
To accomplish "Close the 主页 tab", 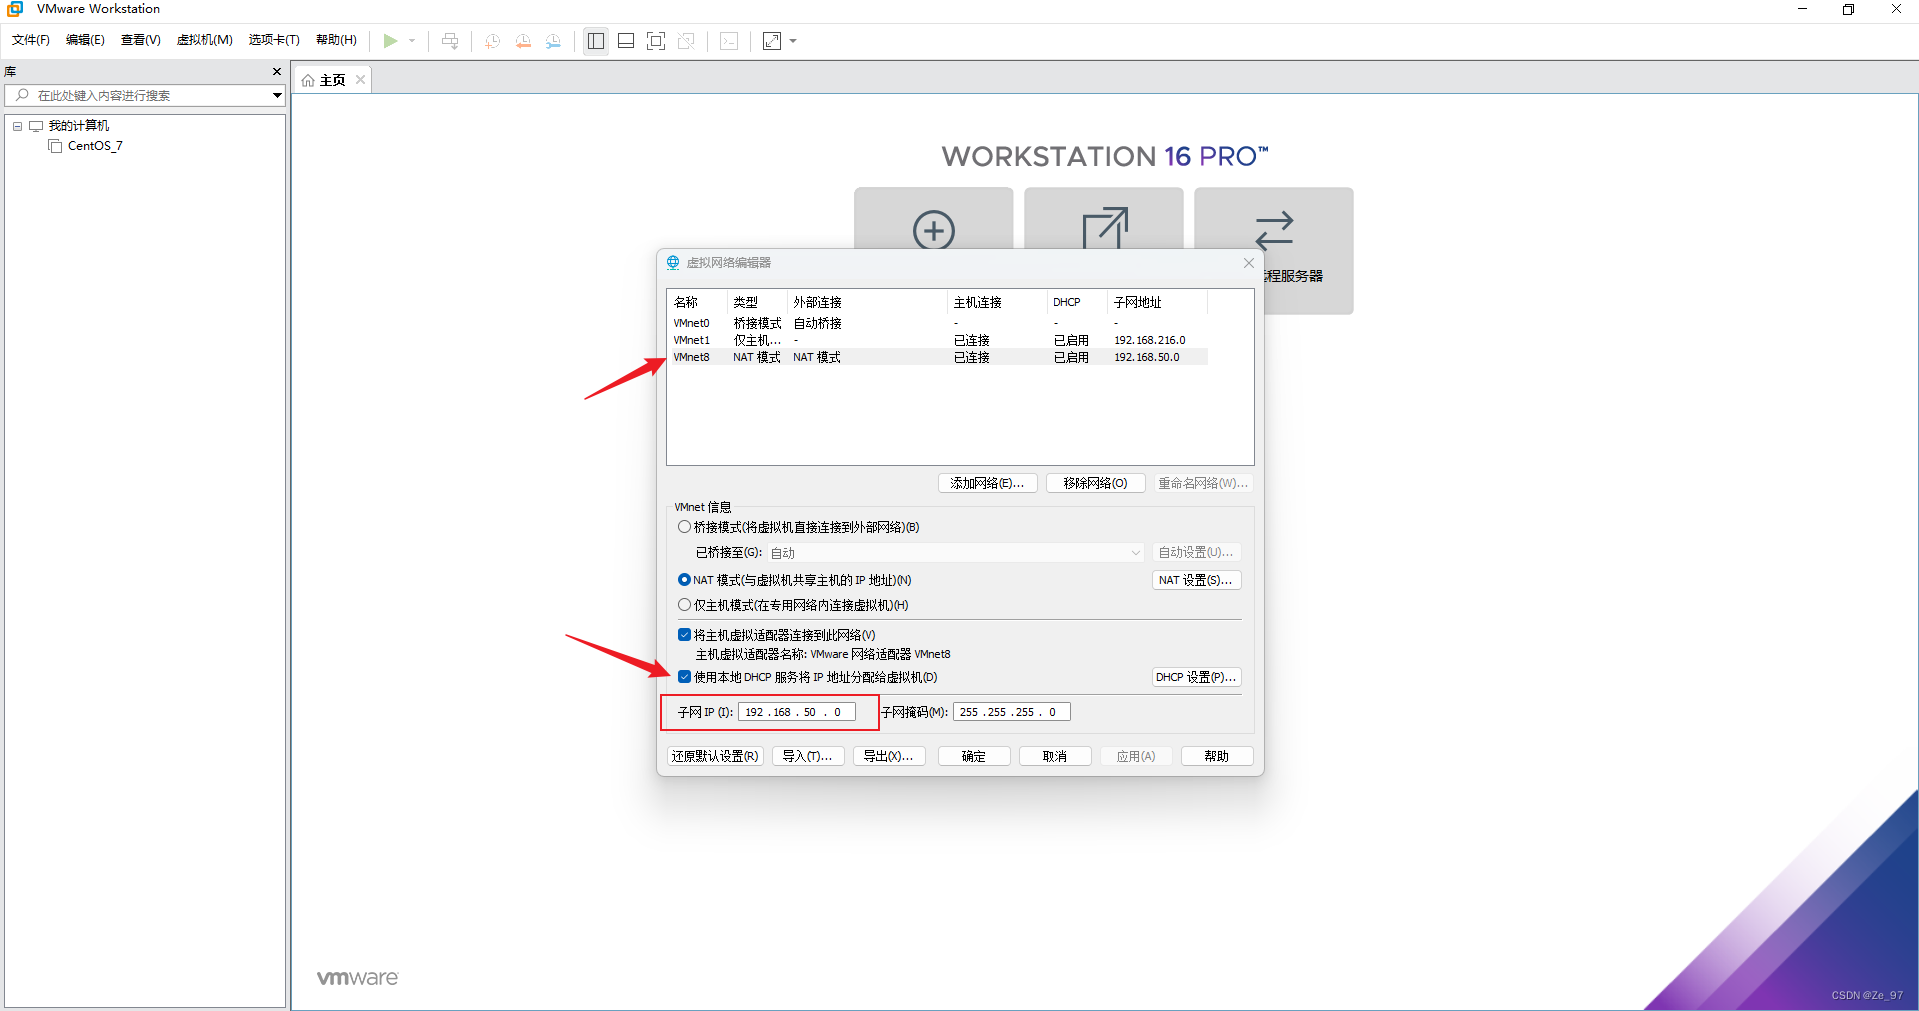I will (x=360, y=80).
